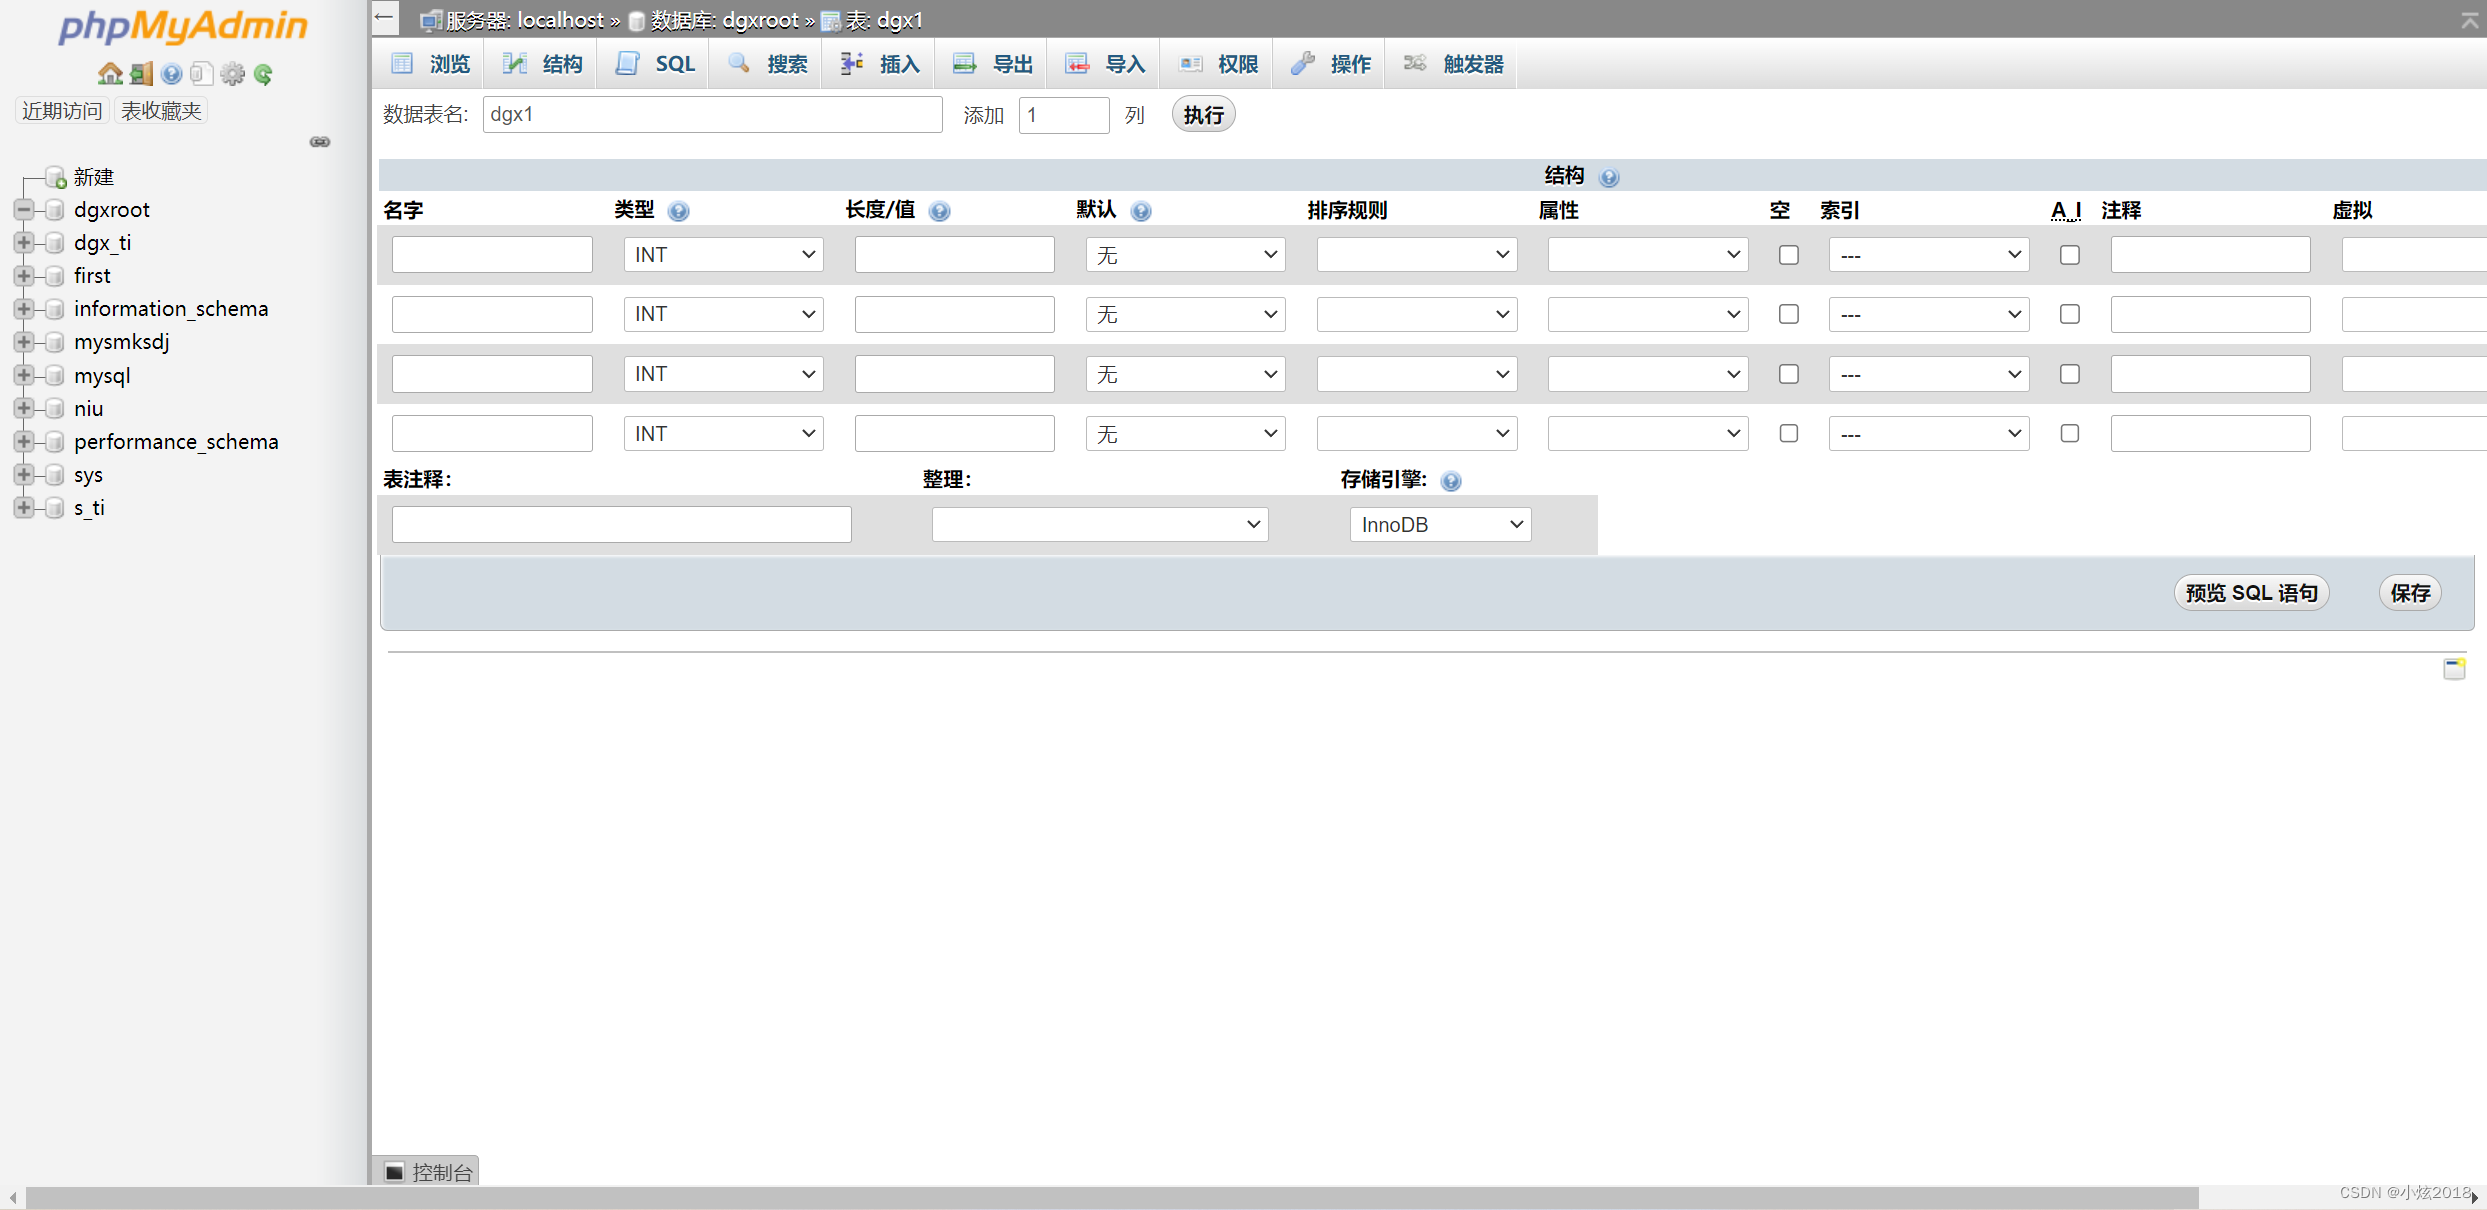Screen dimensions: 2487x1210
Task: Click the 添加 column count input
Action: pyautogui.click(x=1064, y=115)
